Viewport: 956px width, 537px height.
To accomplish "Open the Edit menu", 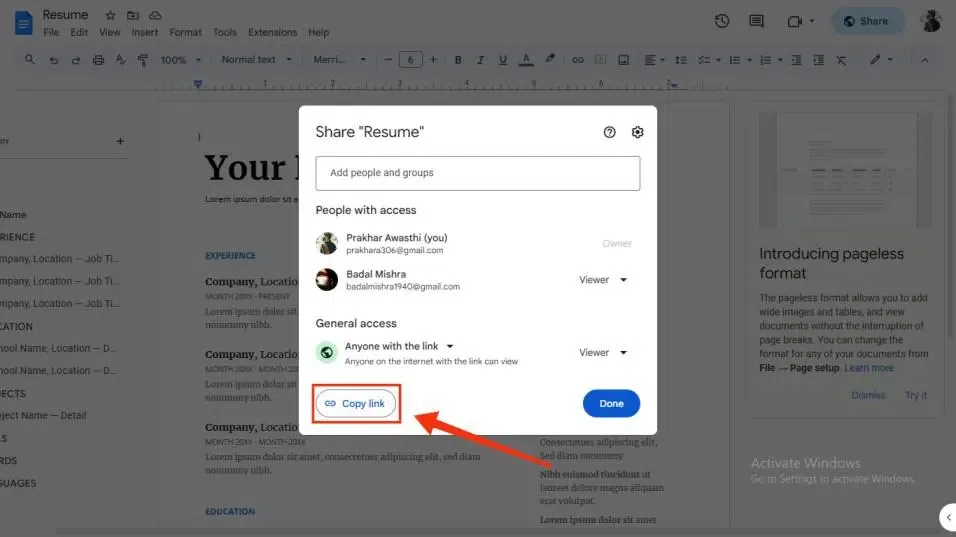I will (x=79, y=32).
